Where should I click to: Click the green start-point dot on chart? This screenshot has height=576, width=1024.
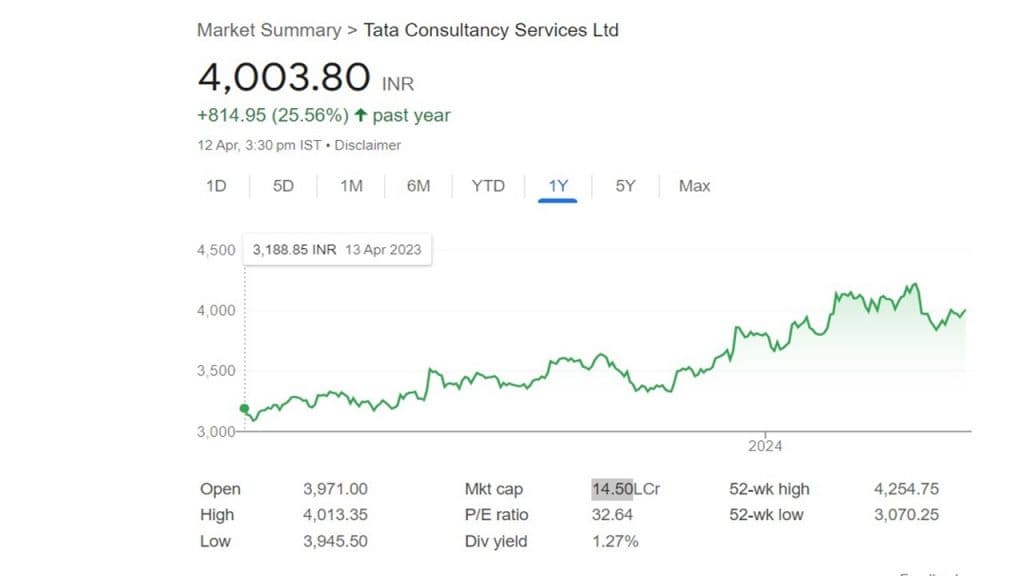point(244,408)
